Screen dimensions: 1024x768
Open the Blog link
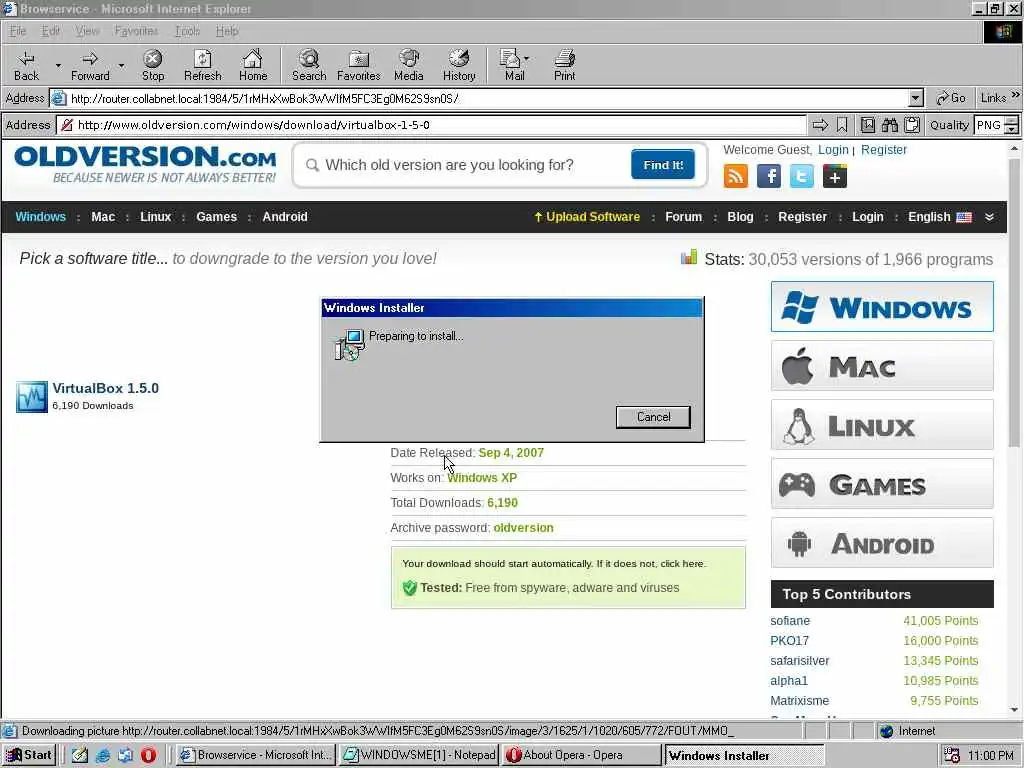740,217
